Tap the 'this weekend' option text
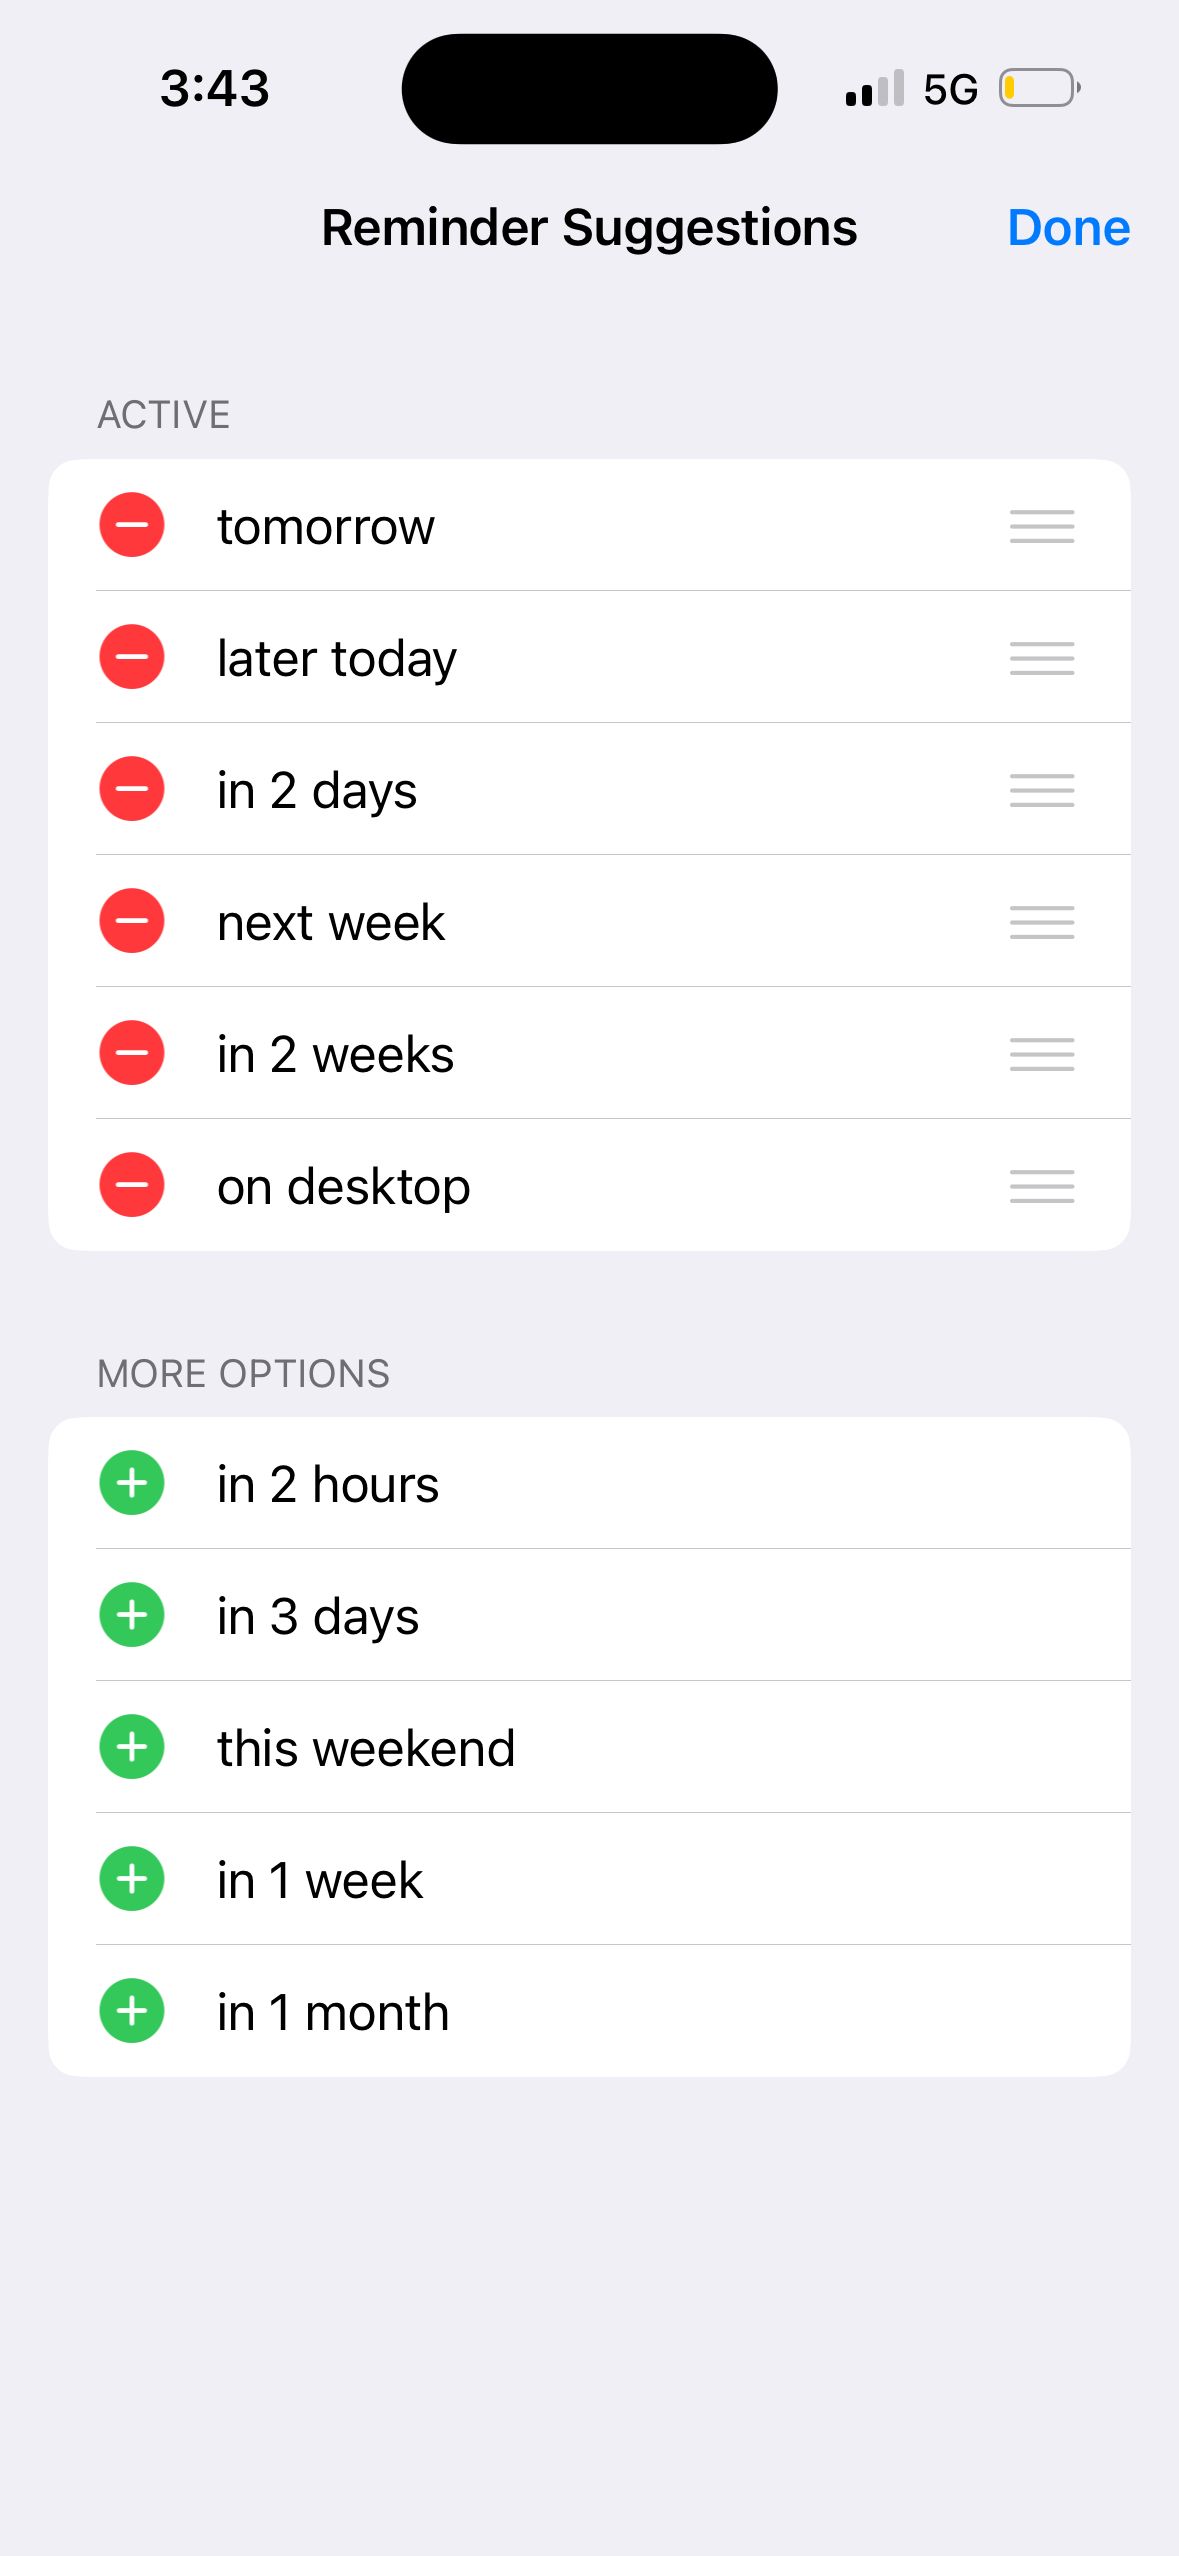 pos(366,1749)
